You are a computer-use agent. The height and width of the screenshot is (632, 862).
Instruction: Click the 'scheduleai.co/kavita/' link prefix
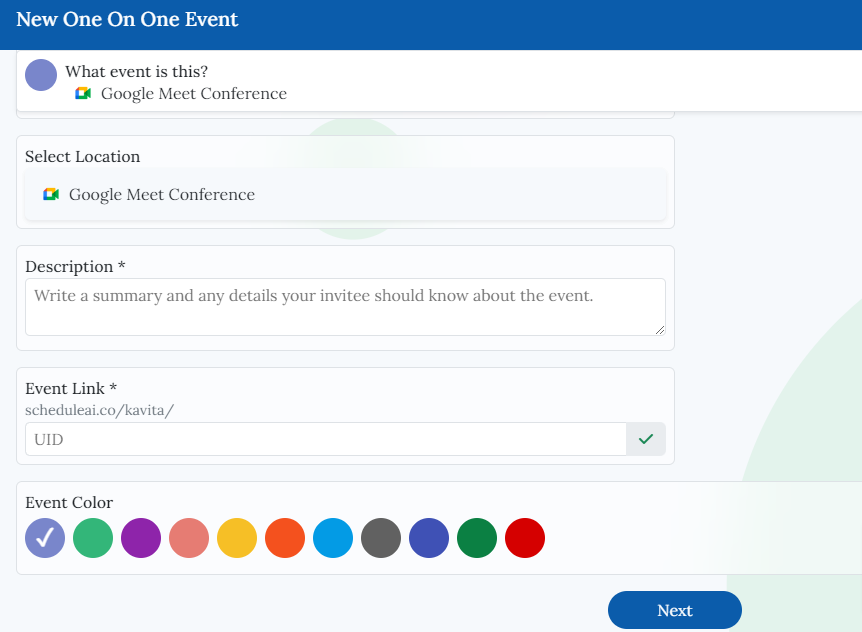[100, 410]
